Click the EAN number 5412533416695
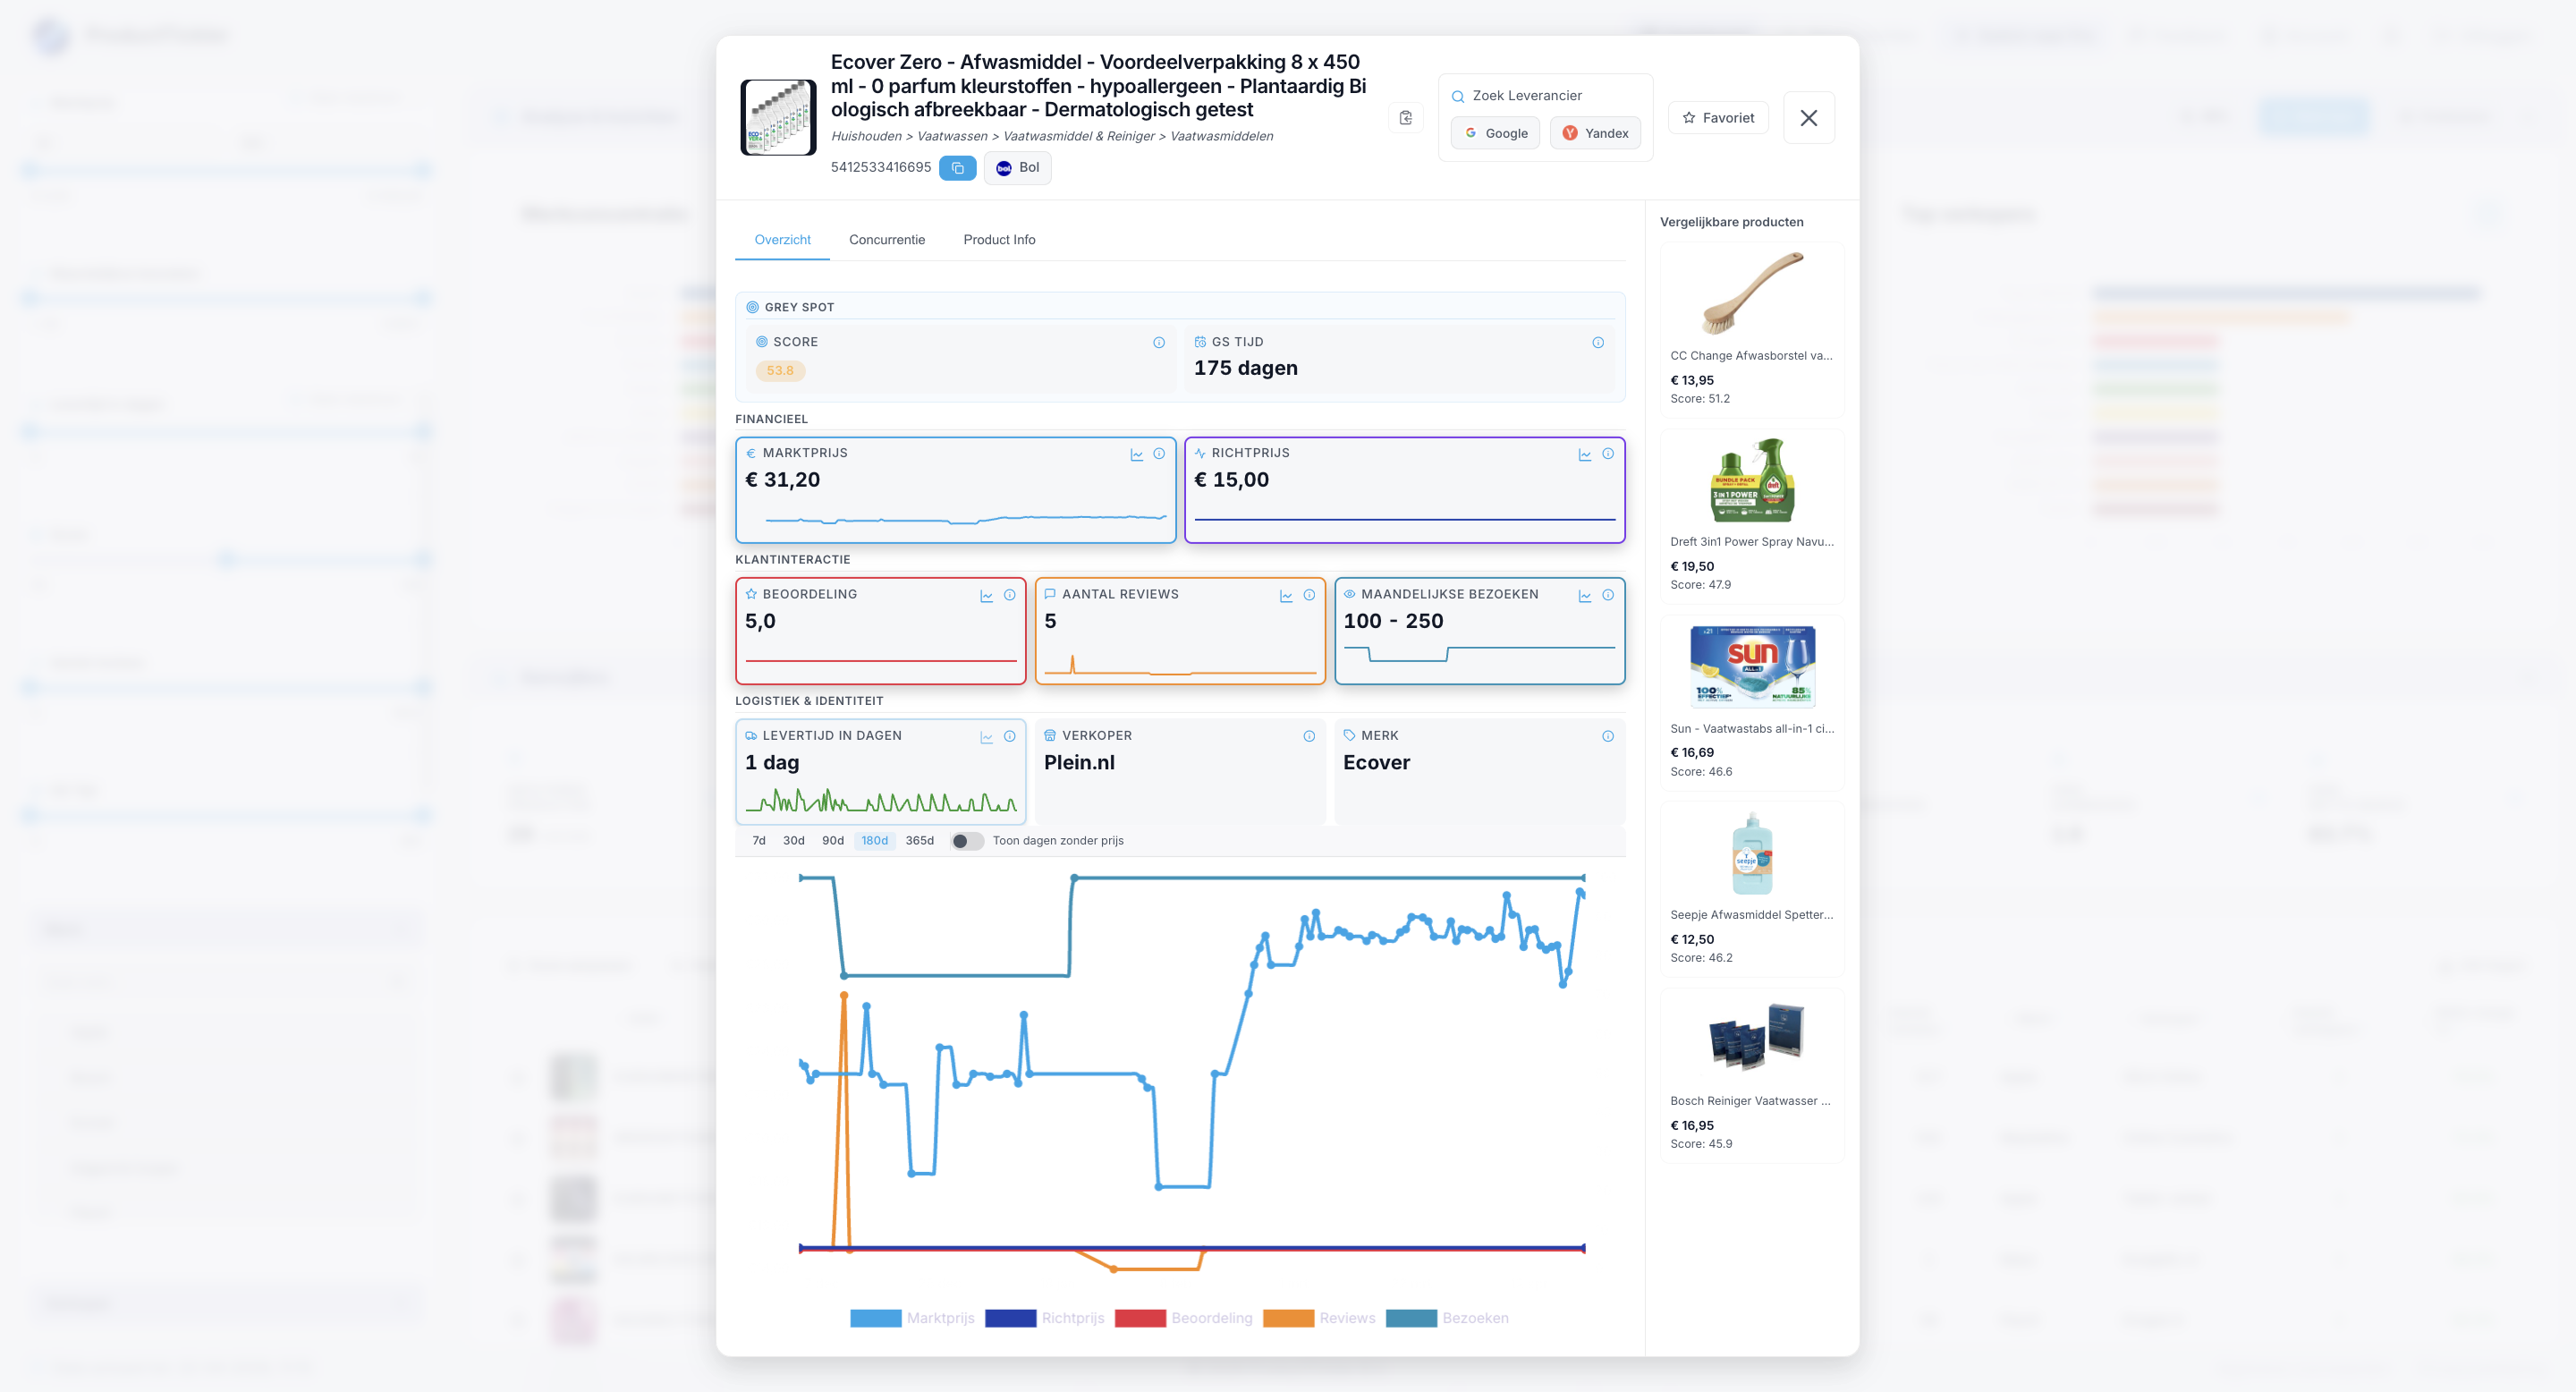 coord(881,168)
